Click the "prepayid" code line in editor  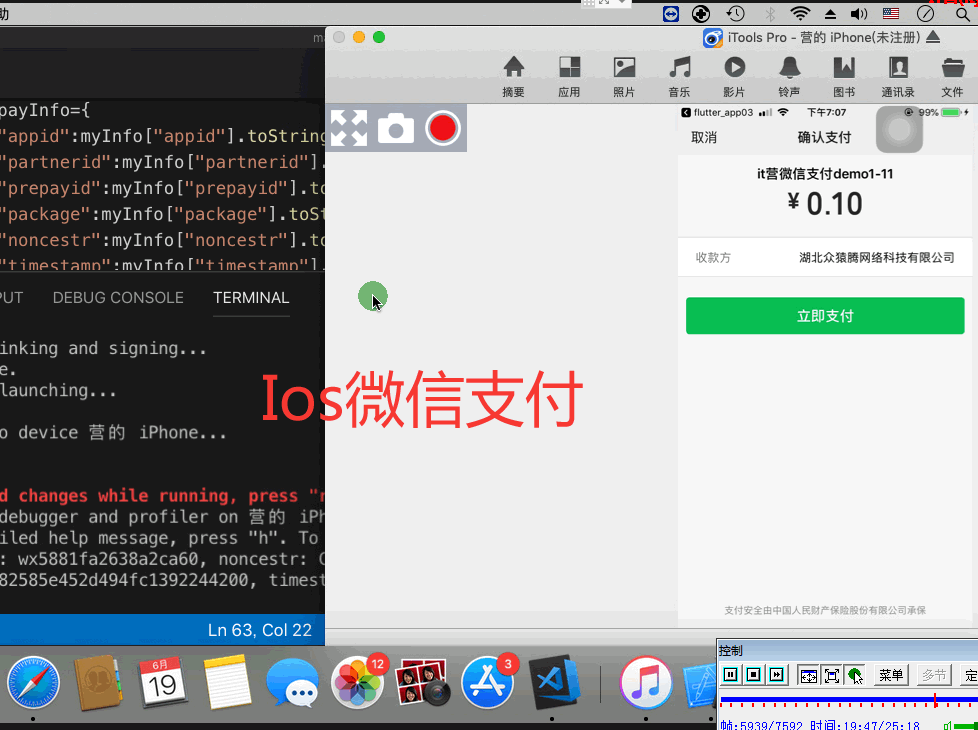(x=162, y=188)
